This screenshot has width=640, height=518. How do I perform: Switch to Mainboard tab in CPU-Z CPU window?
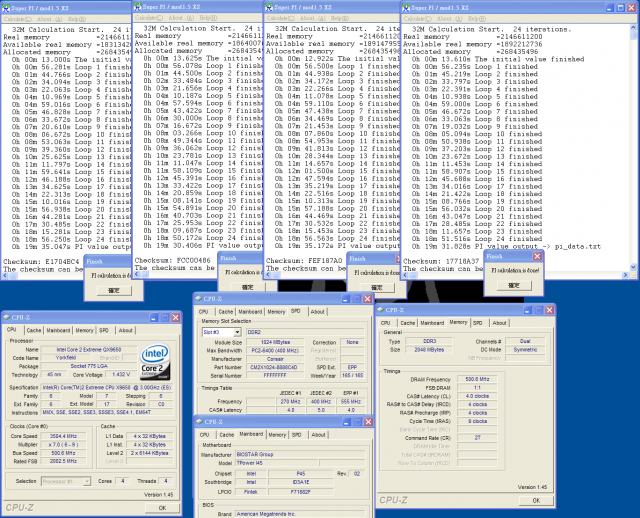(58, 330)
